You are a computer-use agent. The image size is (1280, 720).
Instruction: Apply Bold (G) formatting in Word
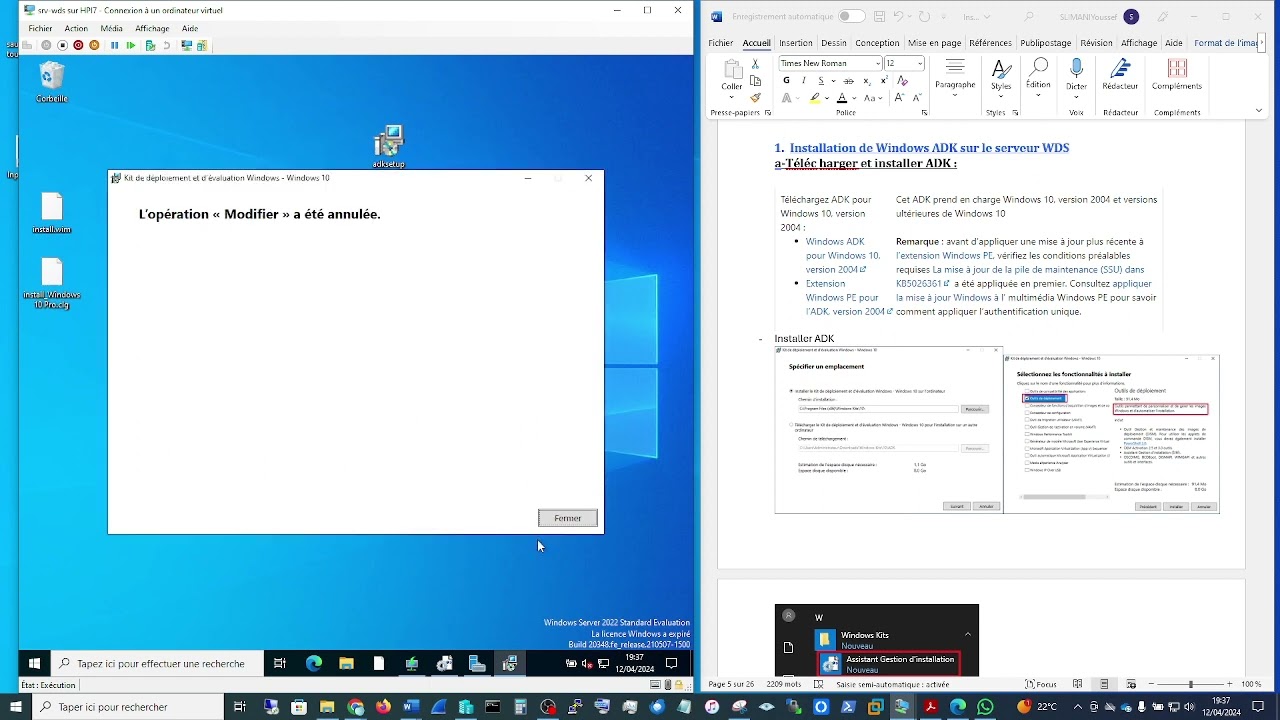pos(786,80)
